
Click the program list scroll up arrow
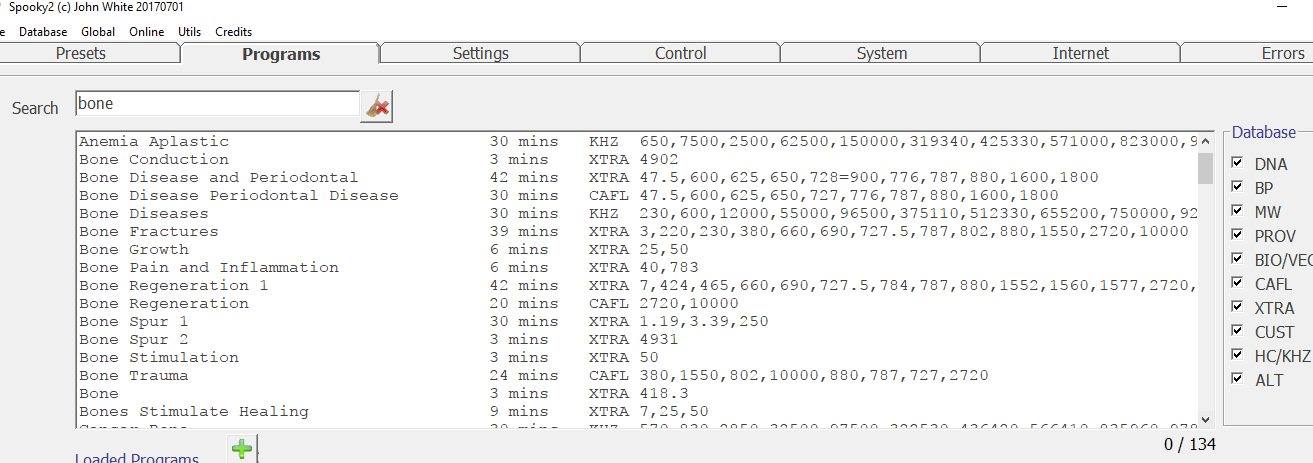[1205, 141]
